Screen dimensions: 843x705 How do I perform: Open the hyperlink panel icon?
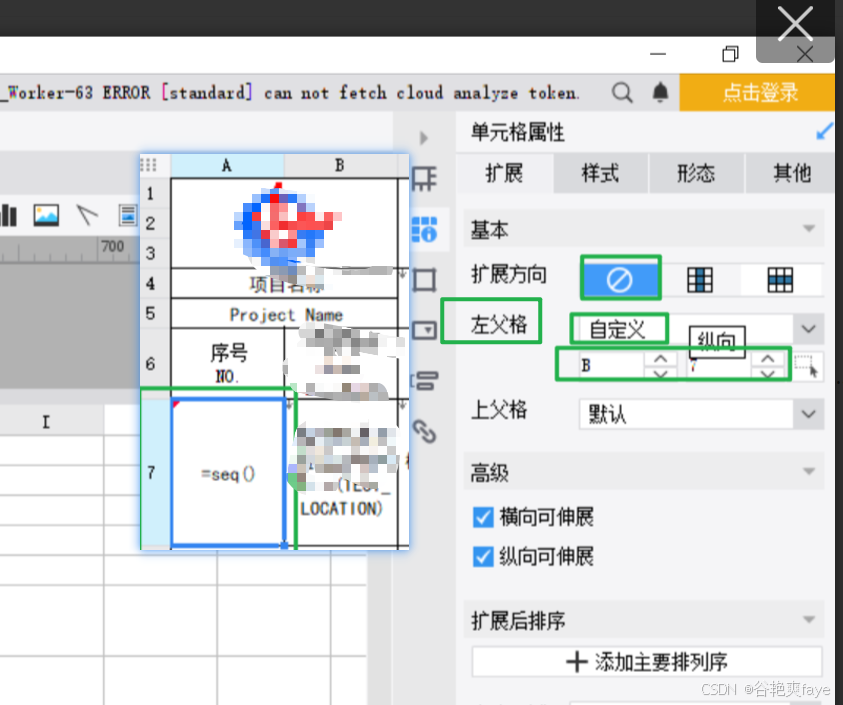424,434
